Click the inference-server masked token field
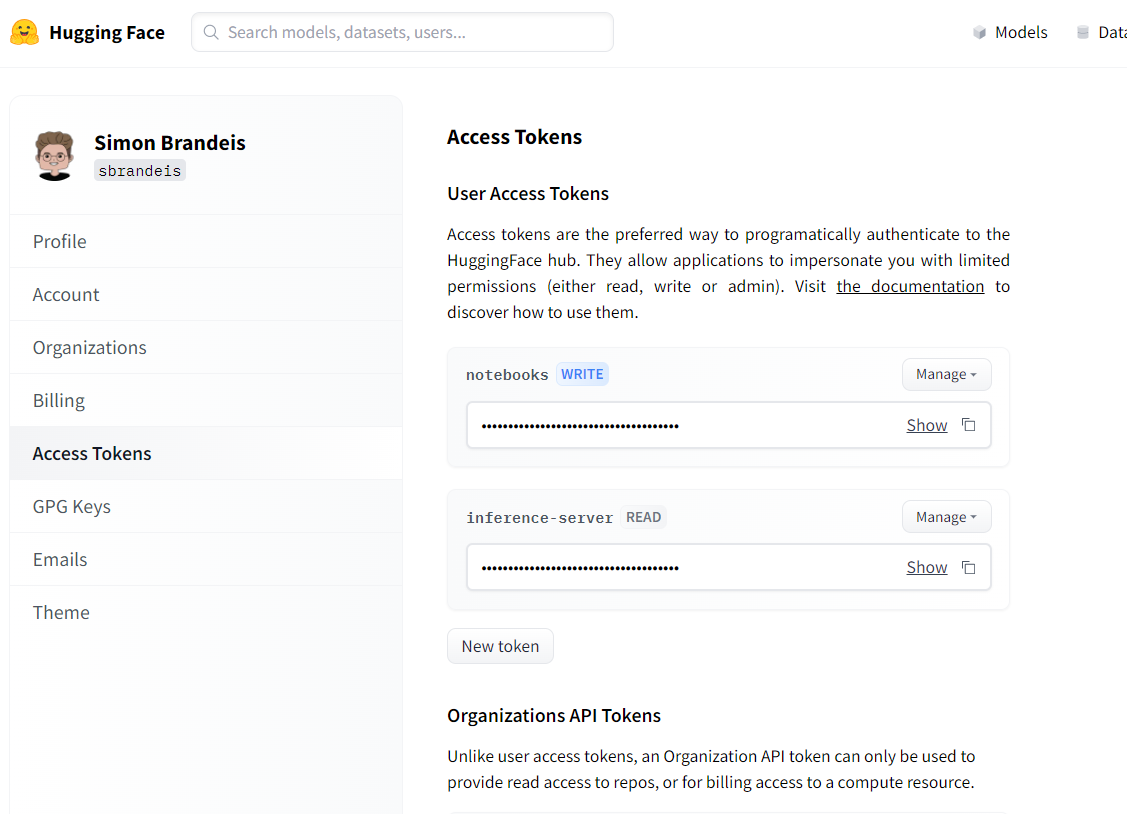 (729, 568)
